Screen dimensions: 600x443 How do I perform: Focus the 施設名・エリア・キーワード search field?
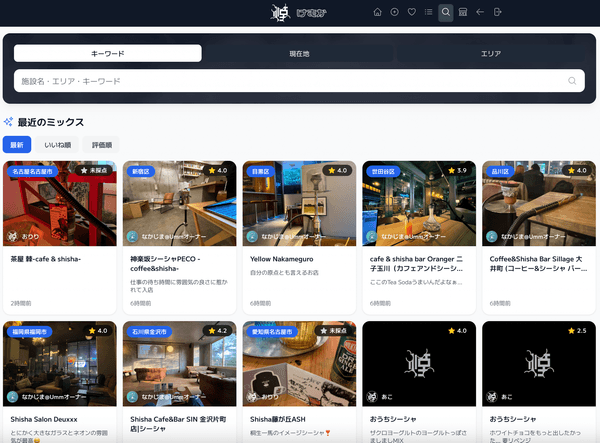tap(299, 81)
